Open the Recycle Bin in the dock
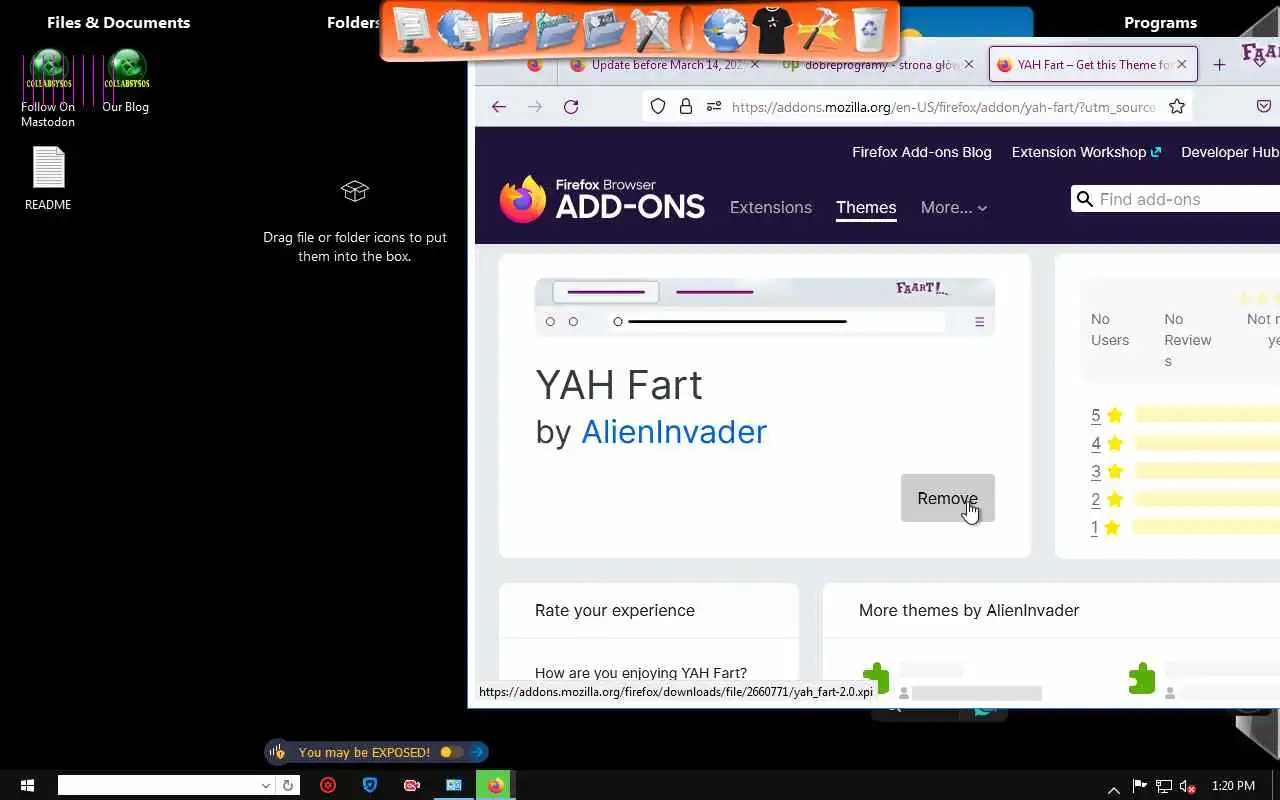The height and width of the screenshot is (800, 1280). (x=869, y=30)
